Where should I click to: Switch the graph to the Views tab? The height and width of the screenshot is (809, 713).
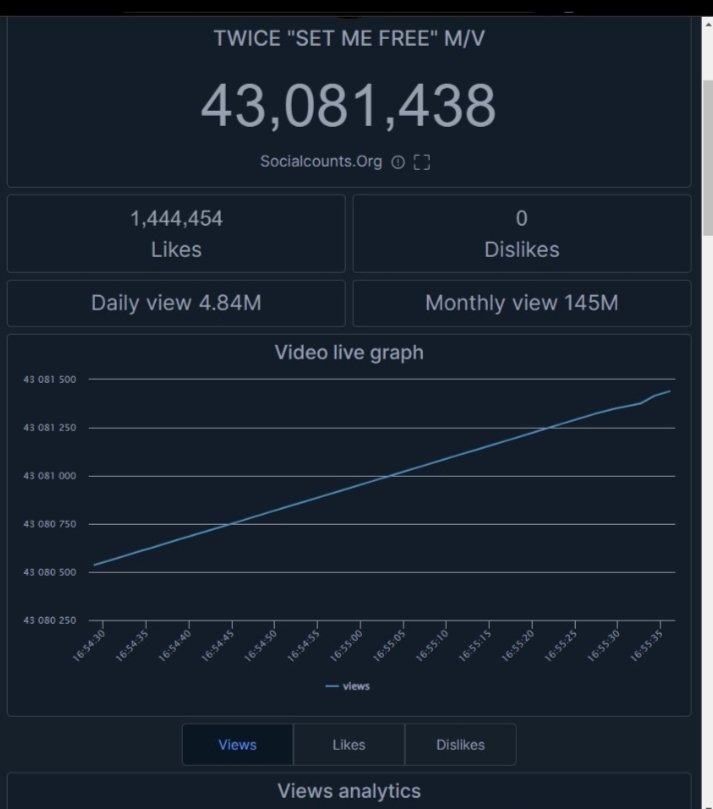237,745
